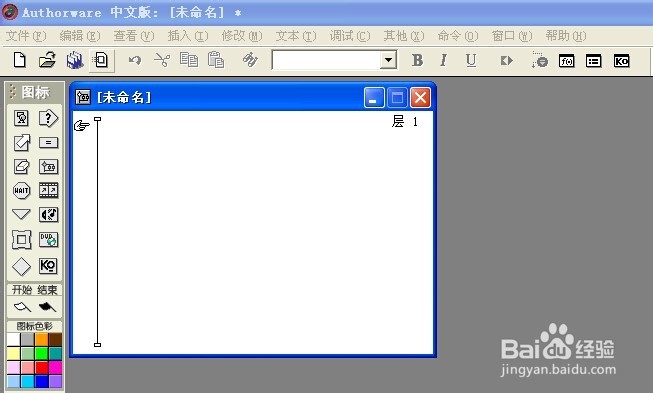The width and height of the screenshot is (653, 393).
Task: Open the 编辑(E) menu
Action: point(80,36)
